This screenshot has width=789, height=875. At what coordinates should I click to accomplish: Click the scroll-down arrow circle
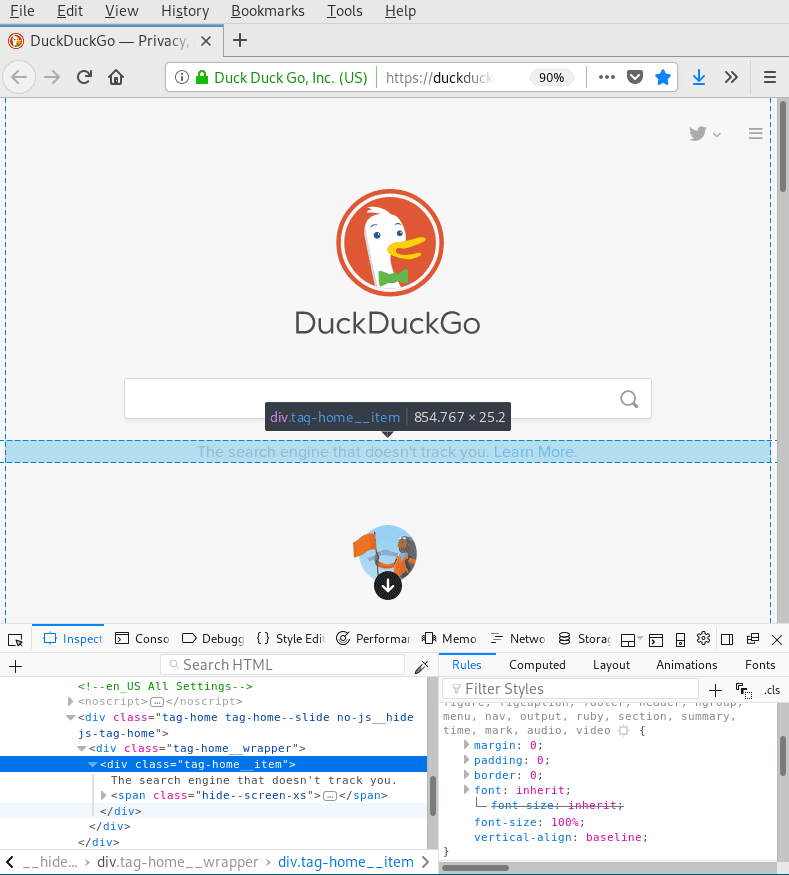[388, 586]
